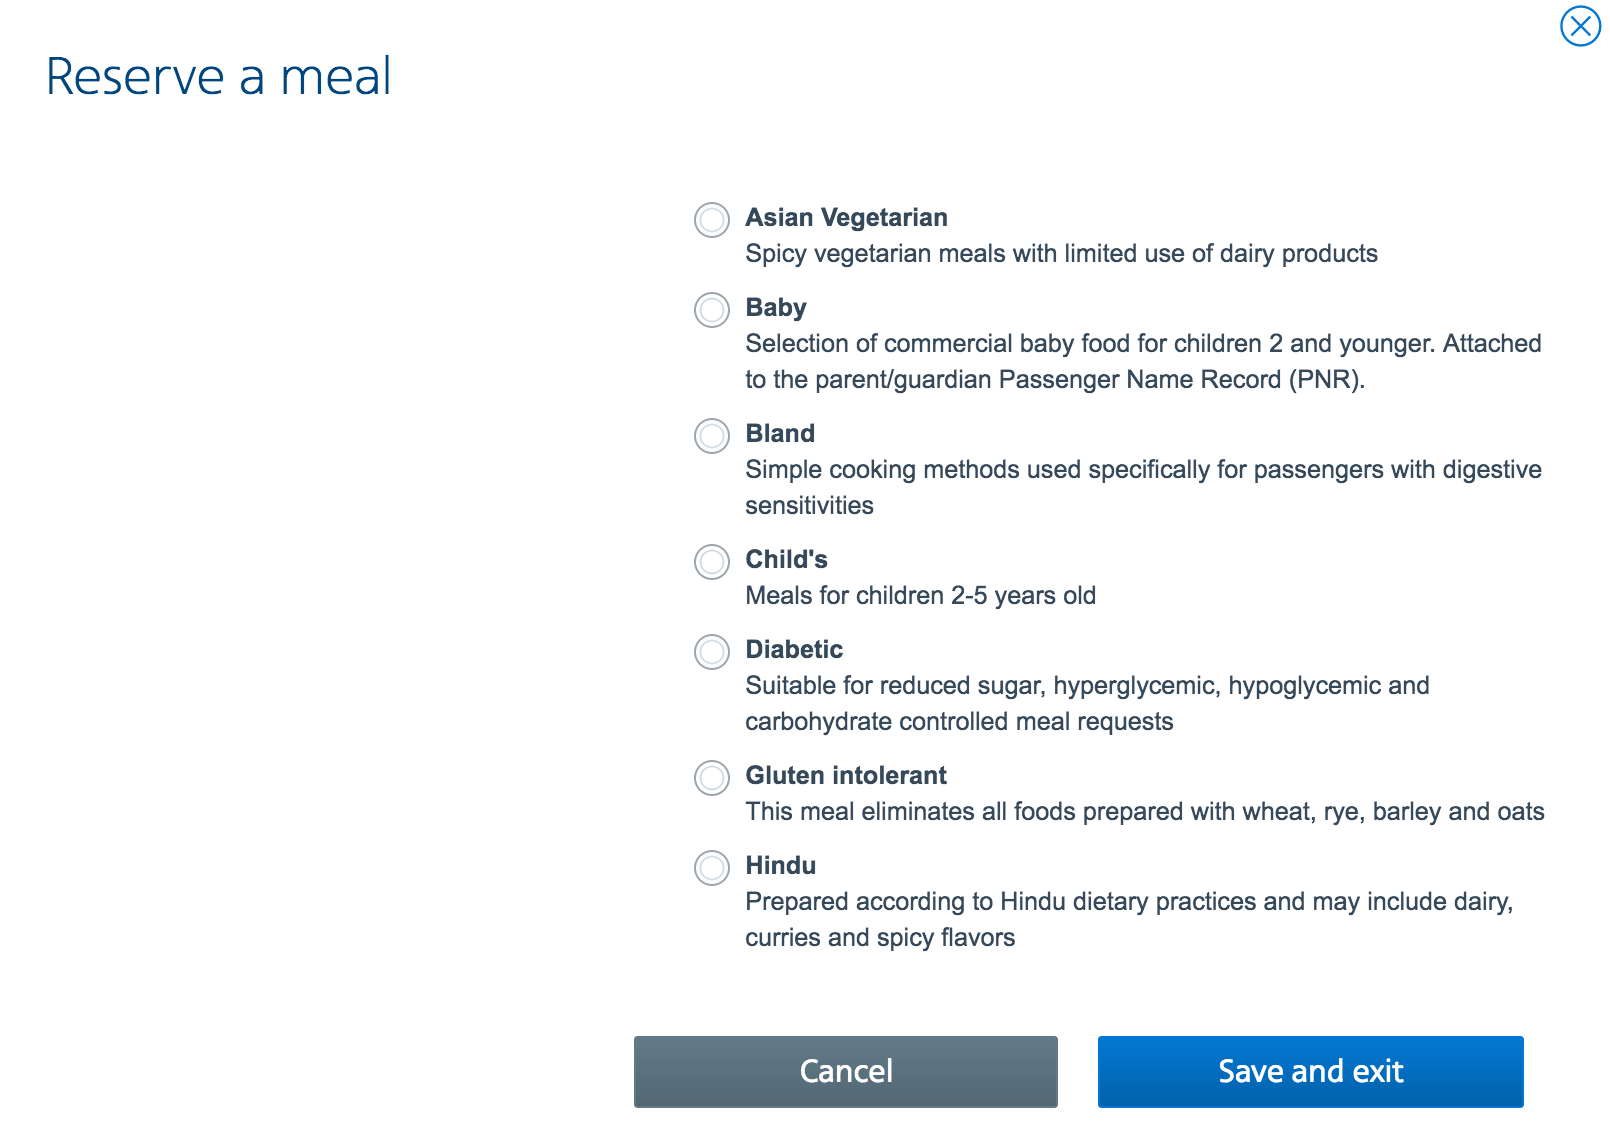
Task: Choose the Baby meal radio button
Action: [712, 310]
